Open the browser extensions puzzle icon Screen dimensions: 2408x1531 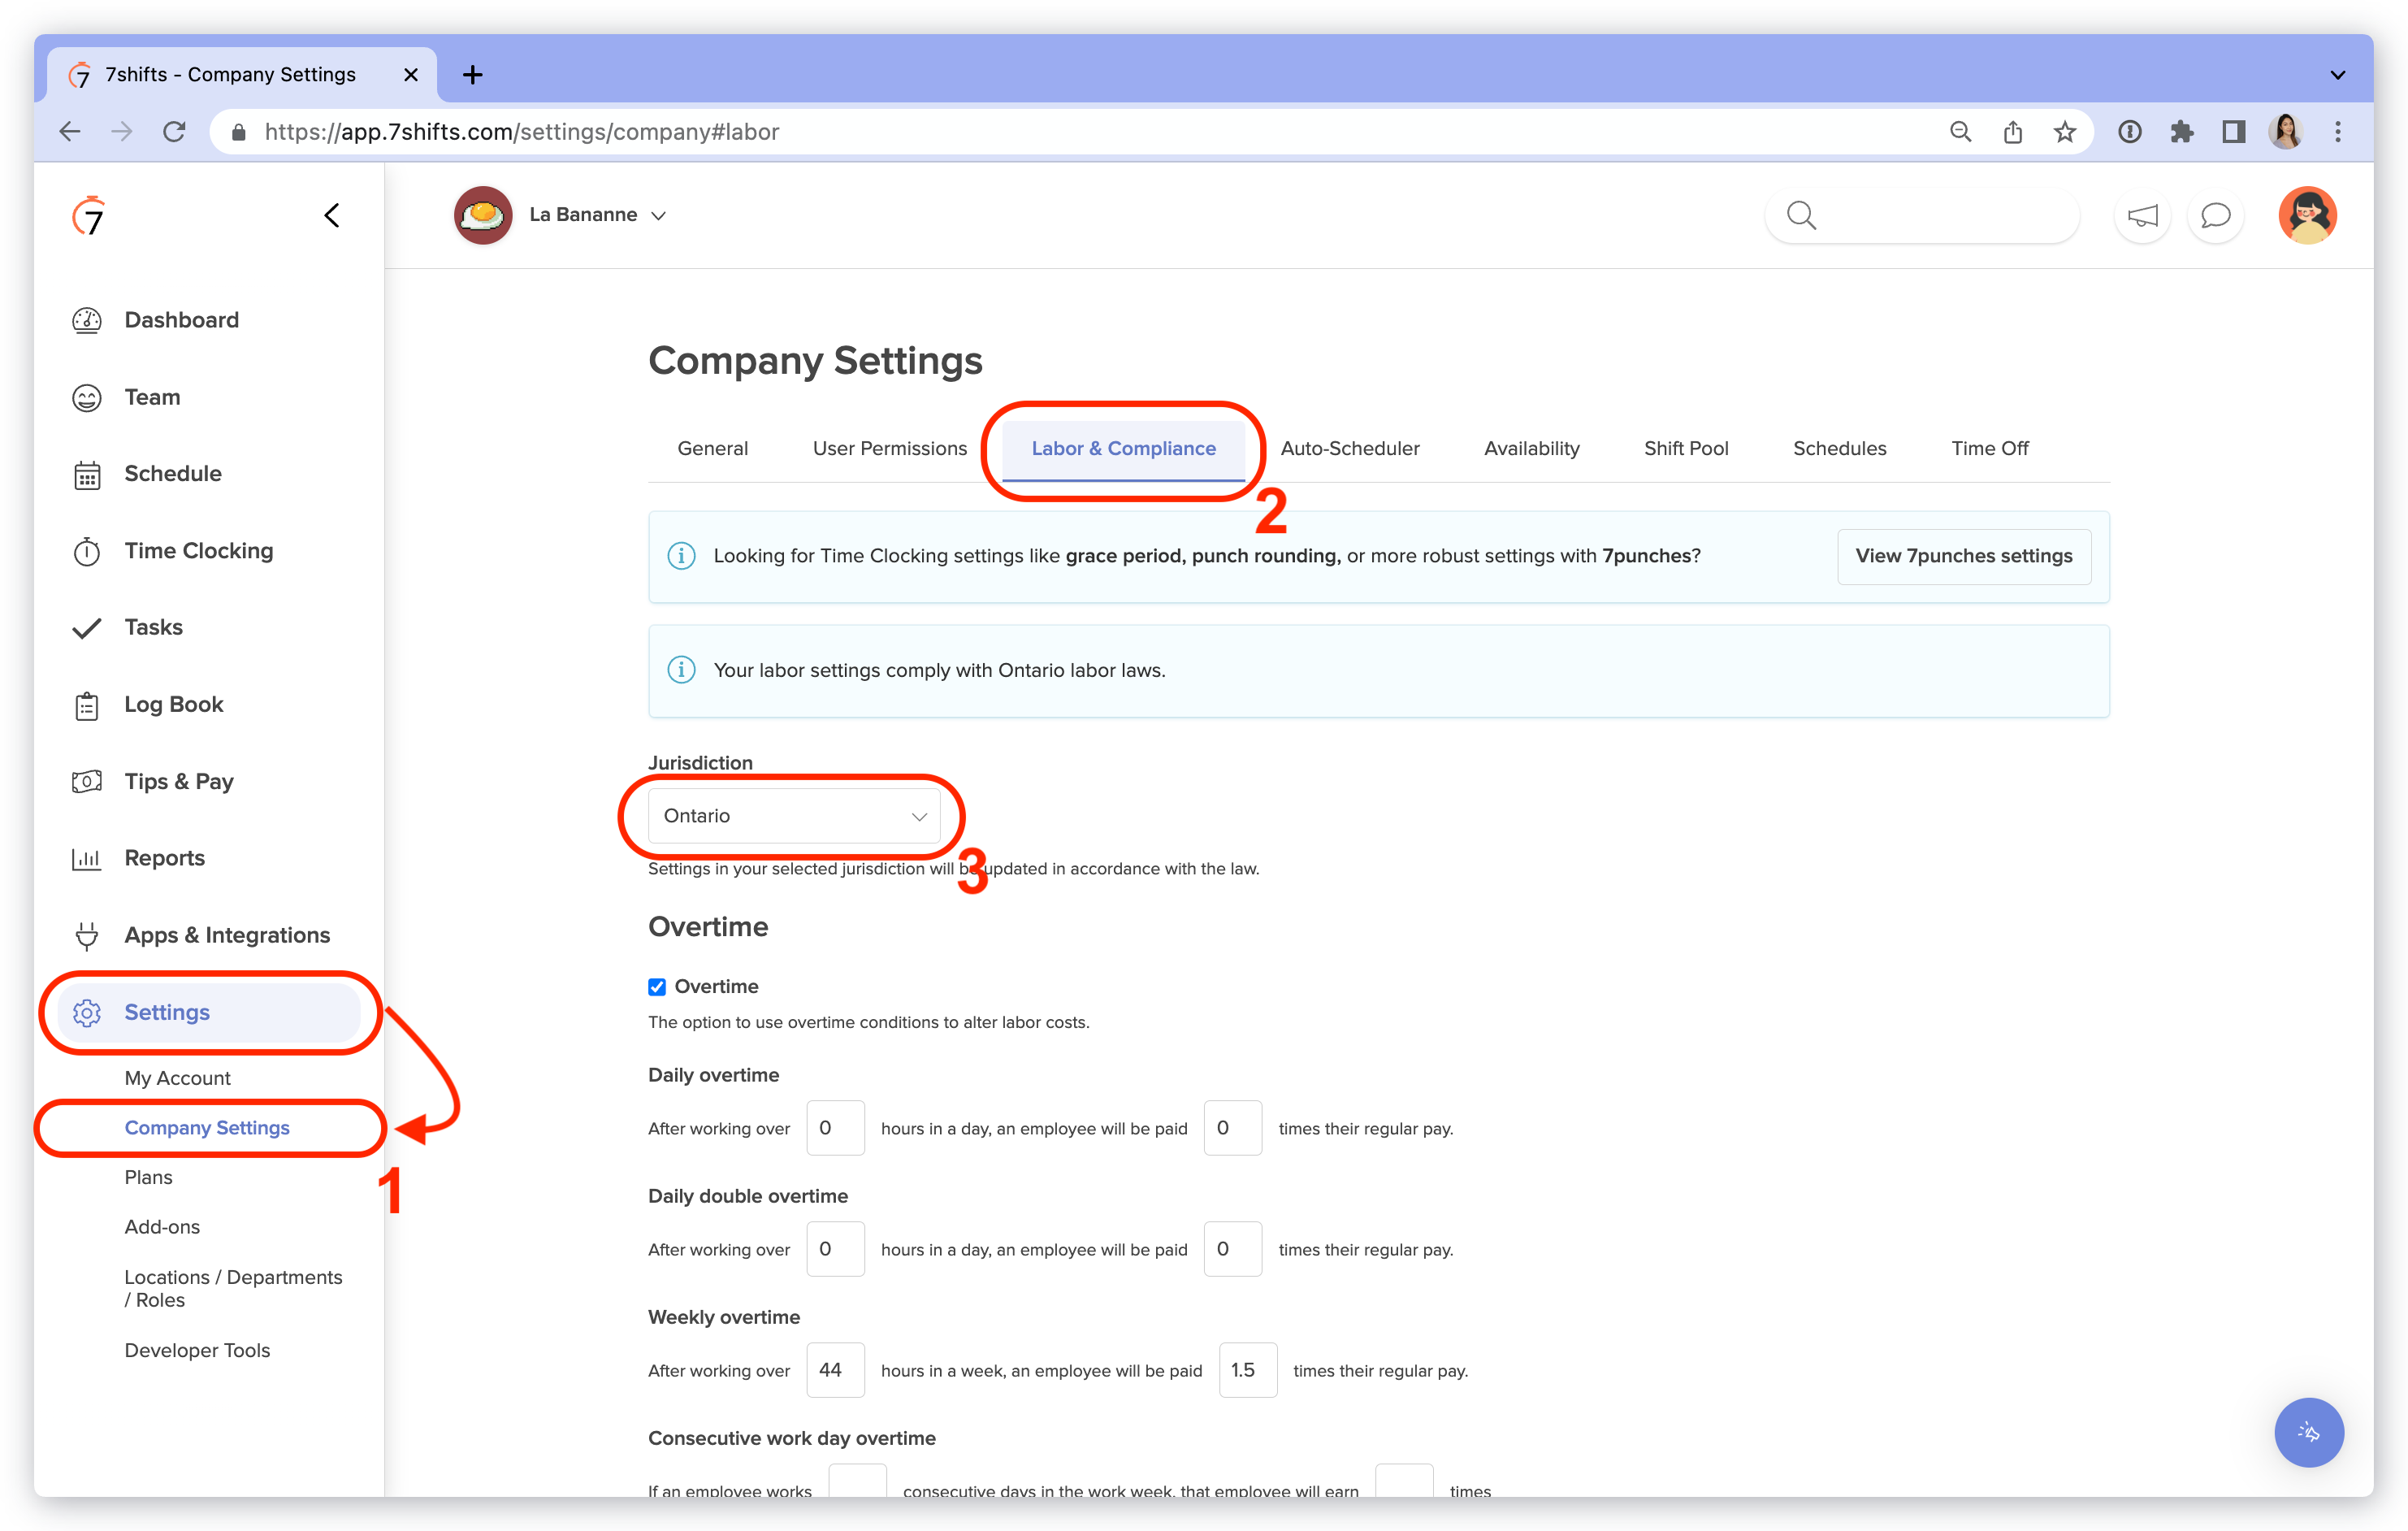click(x=2182, y=132)
